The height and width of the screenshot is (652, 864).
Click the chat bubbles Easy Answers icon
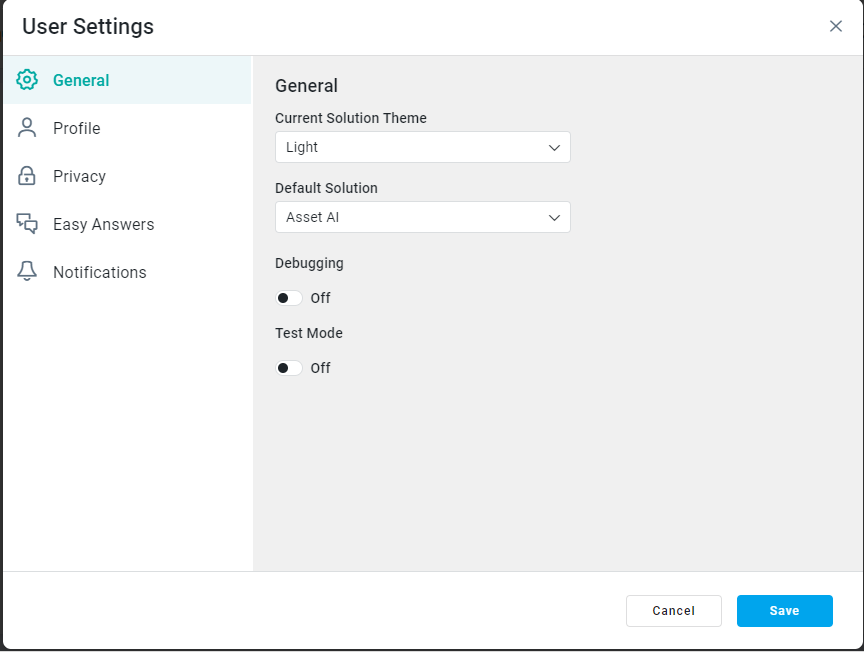click(x=27, y=224)
